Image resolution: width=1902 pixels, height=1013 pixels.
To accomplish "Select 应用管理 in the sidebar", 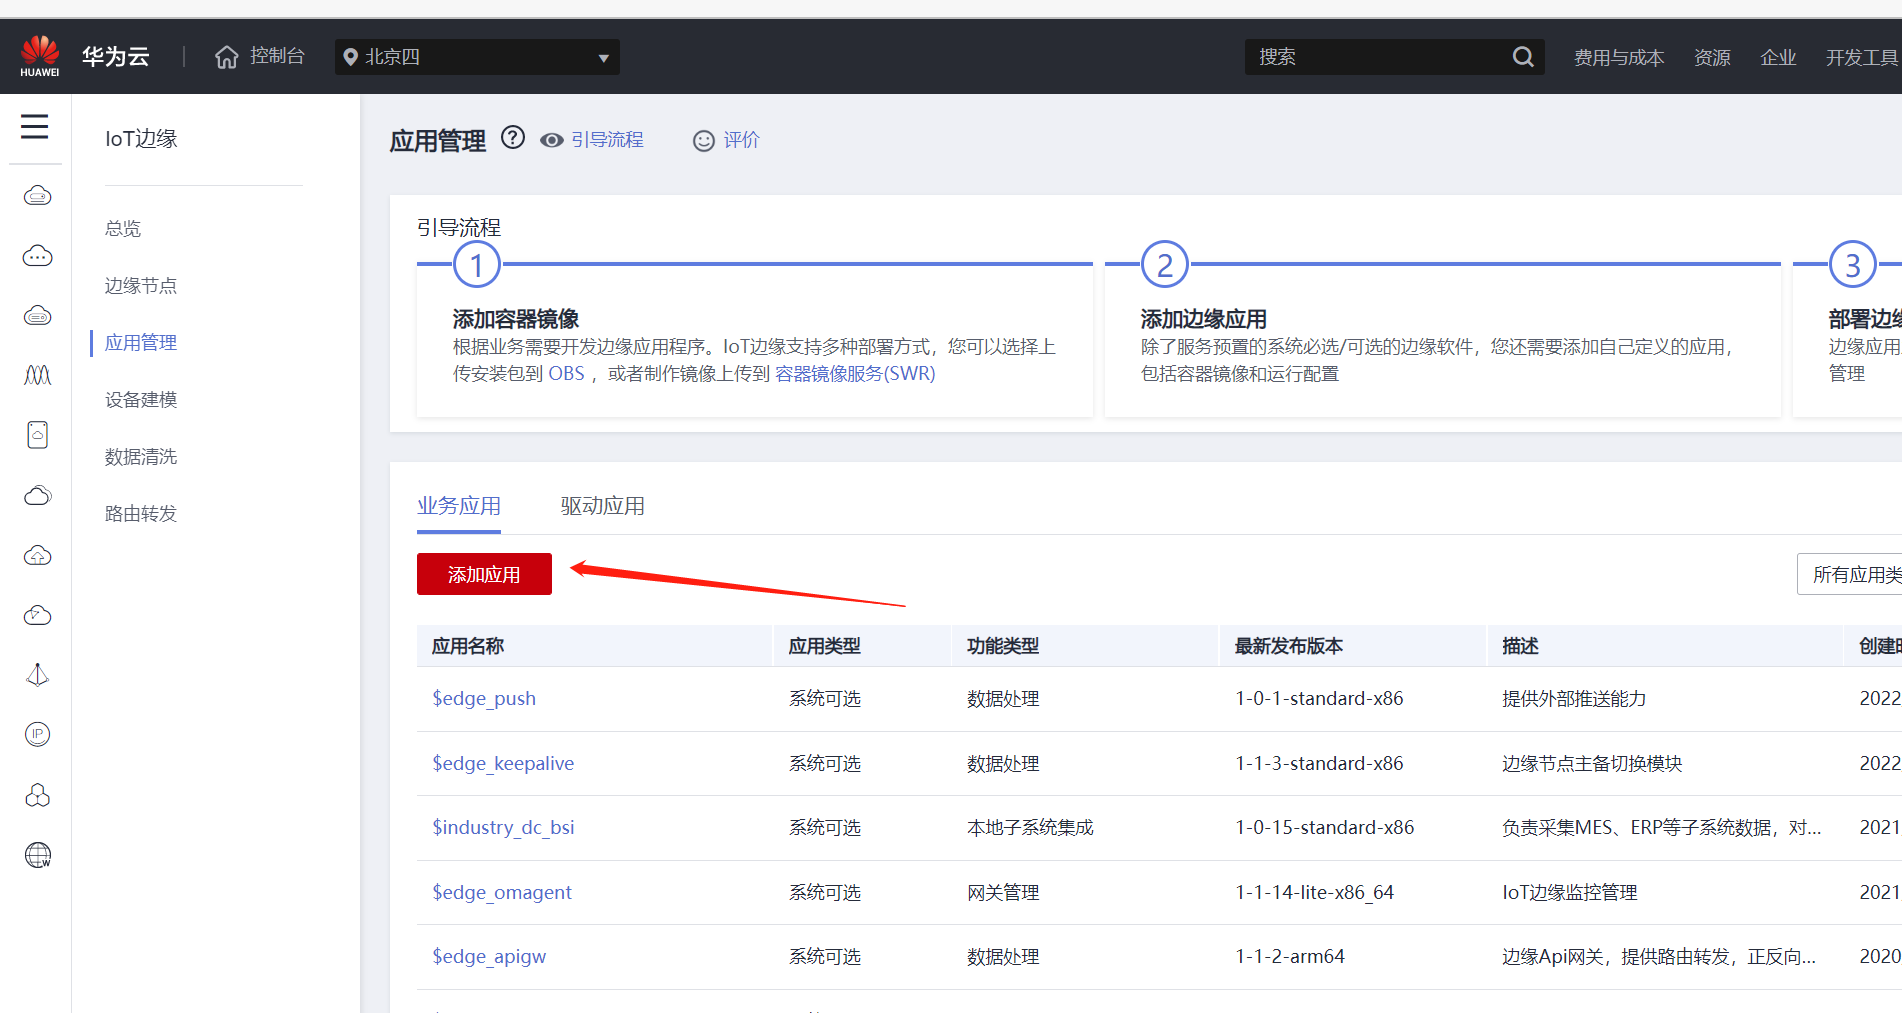I will (x=141, y=343).
